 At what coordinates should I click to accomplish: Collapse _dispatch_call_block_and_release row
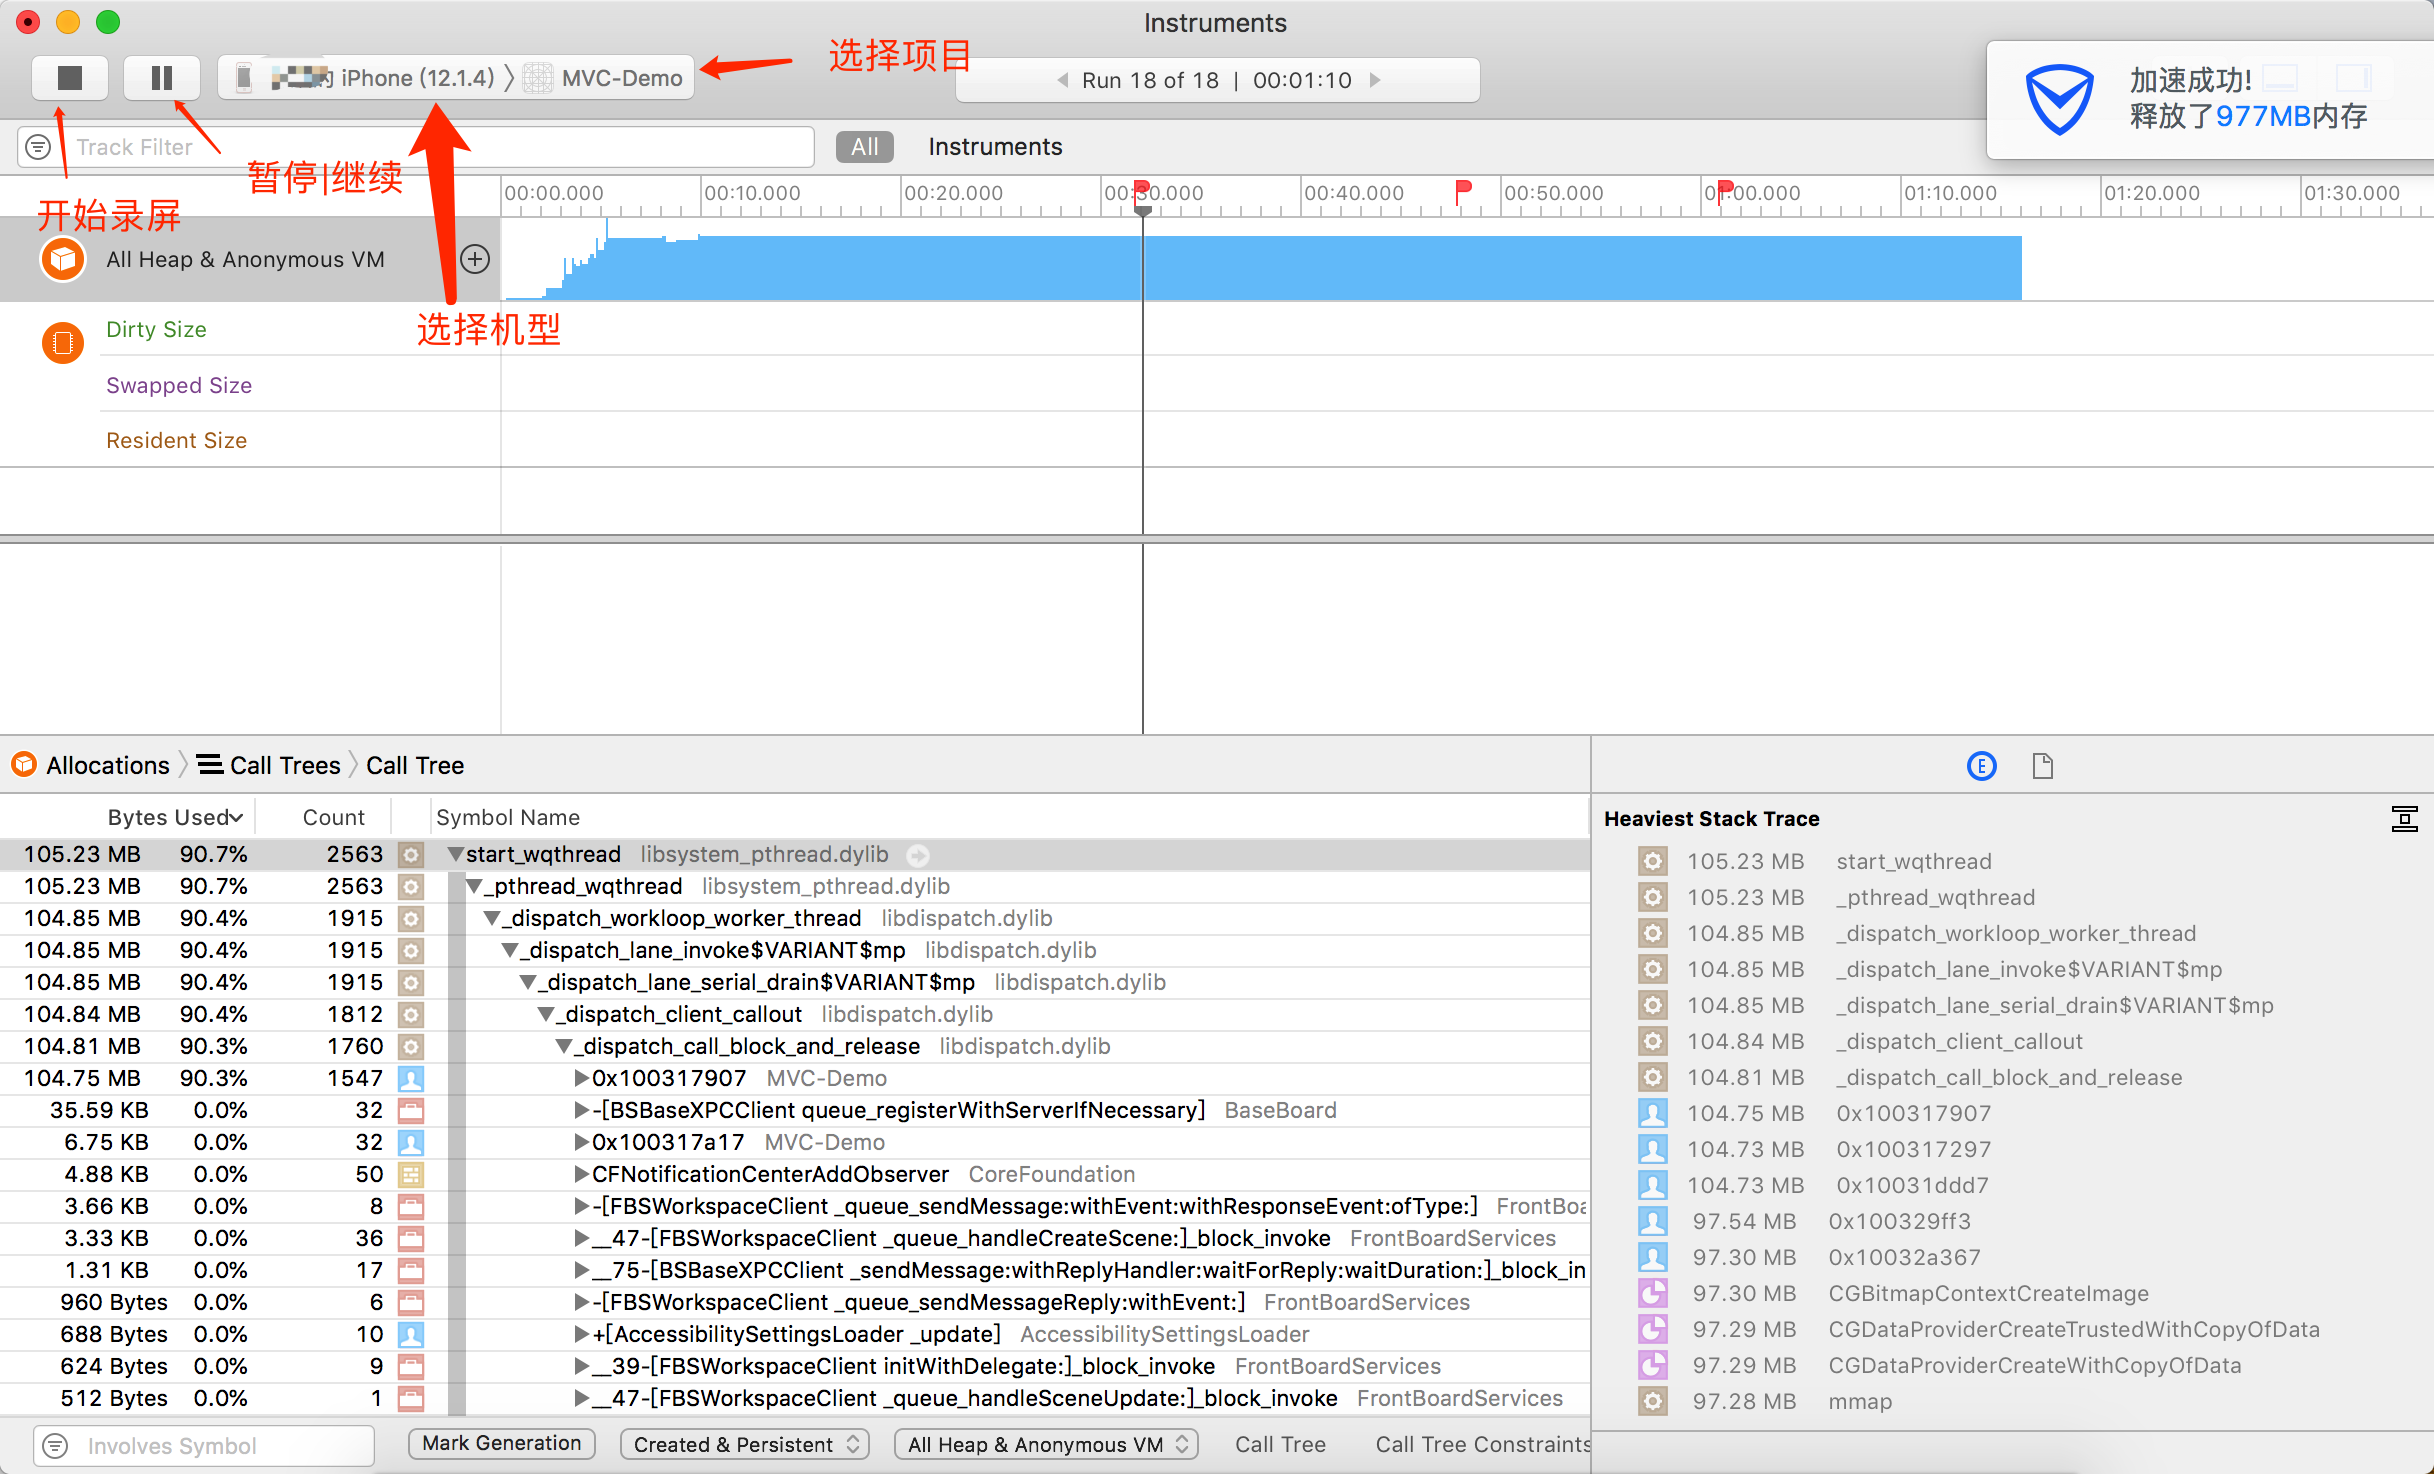(x=565, y=1047)
